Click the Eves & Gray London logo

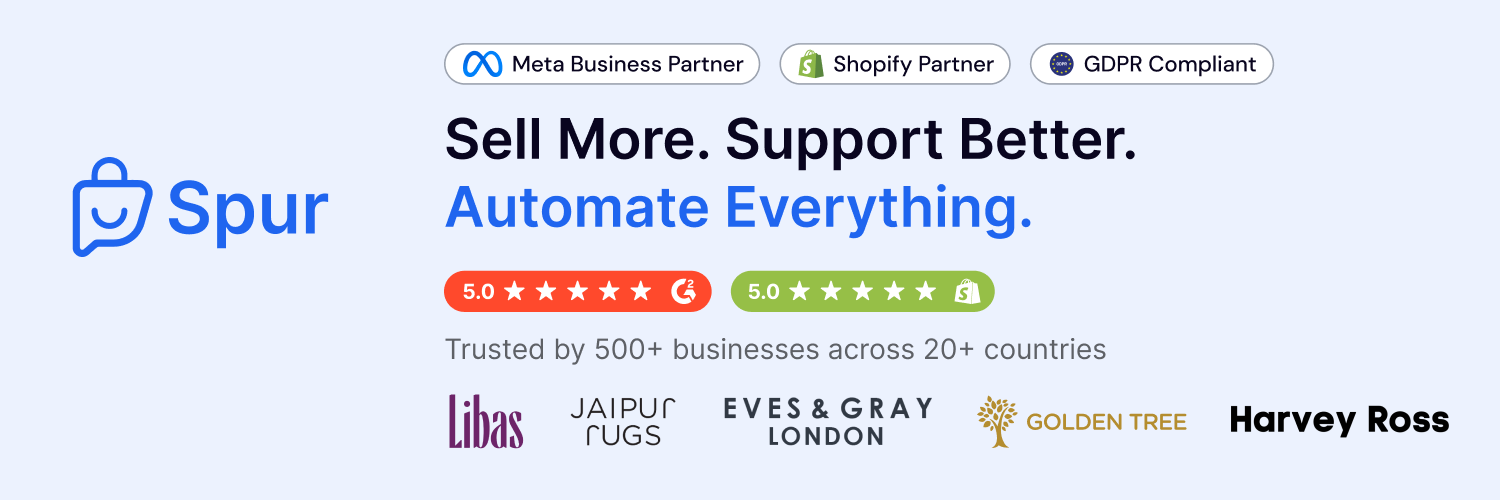click(x=828, y=421)
